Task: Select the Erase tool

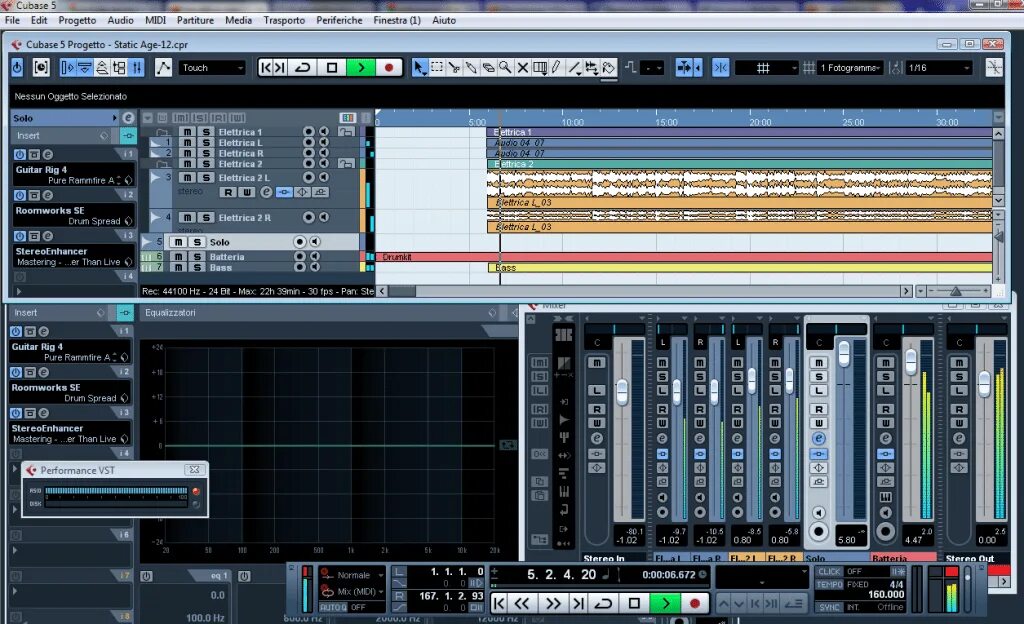Action: click(488, 67)
